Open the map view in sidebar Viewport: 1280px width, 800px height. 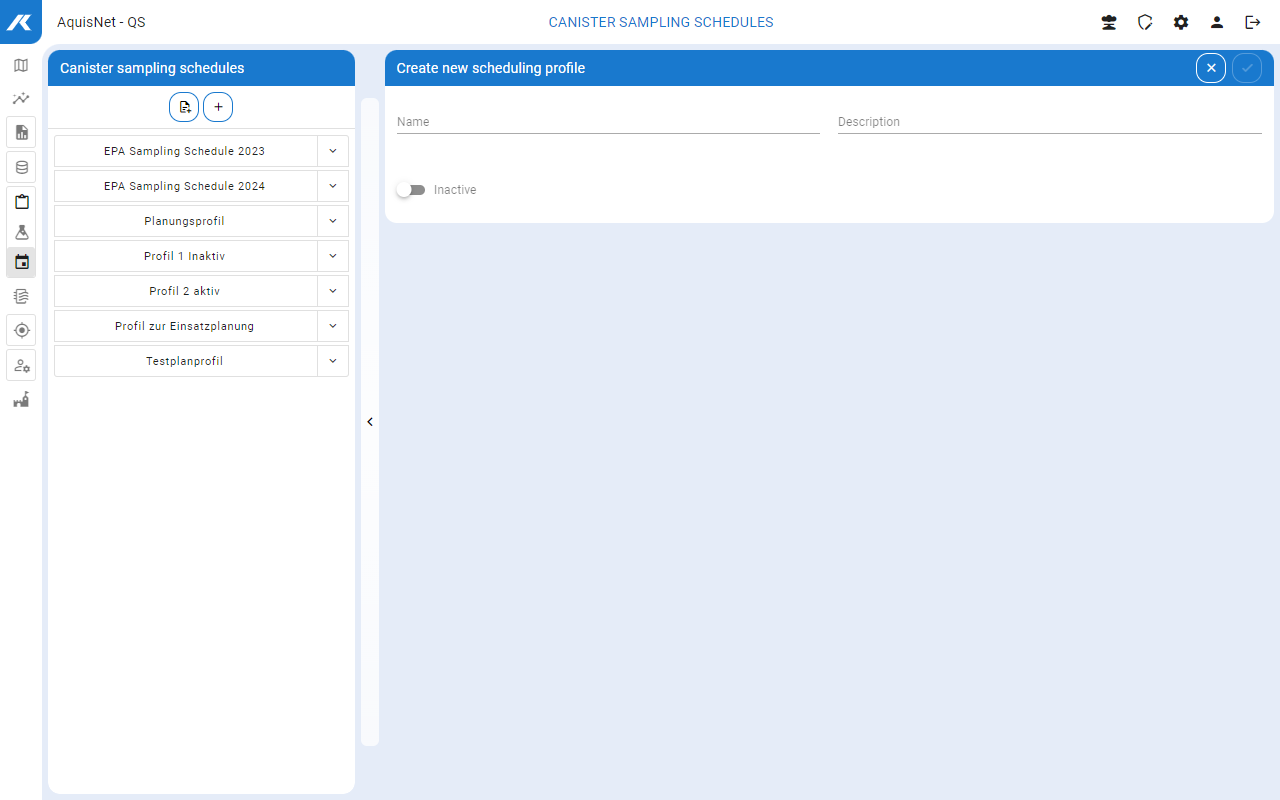point(21,66)
